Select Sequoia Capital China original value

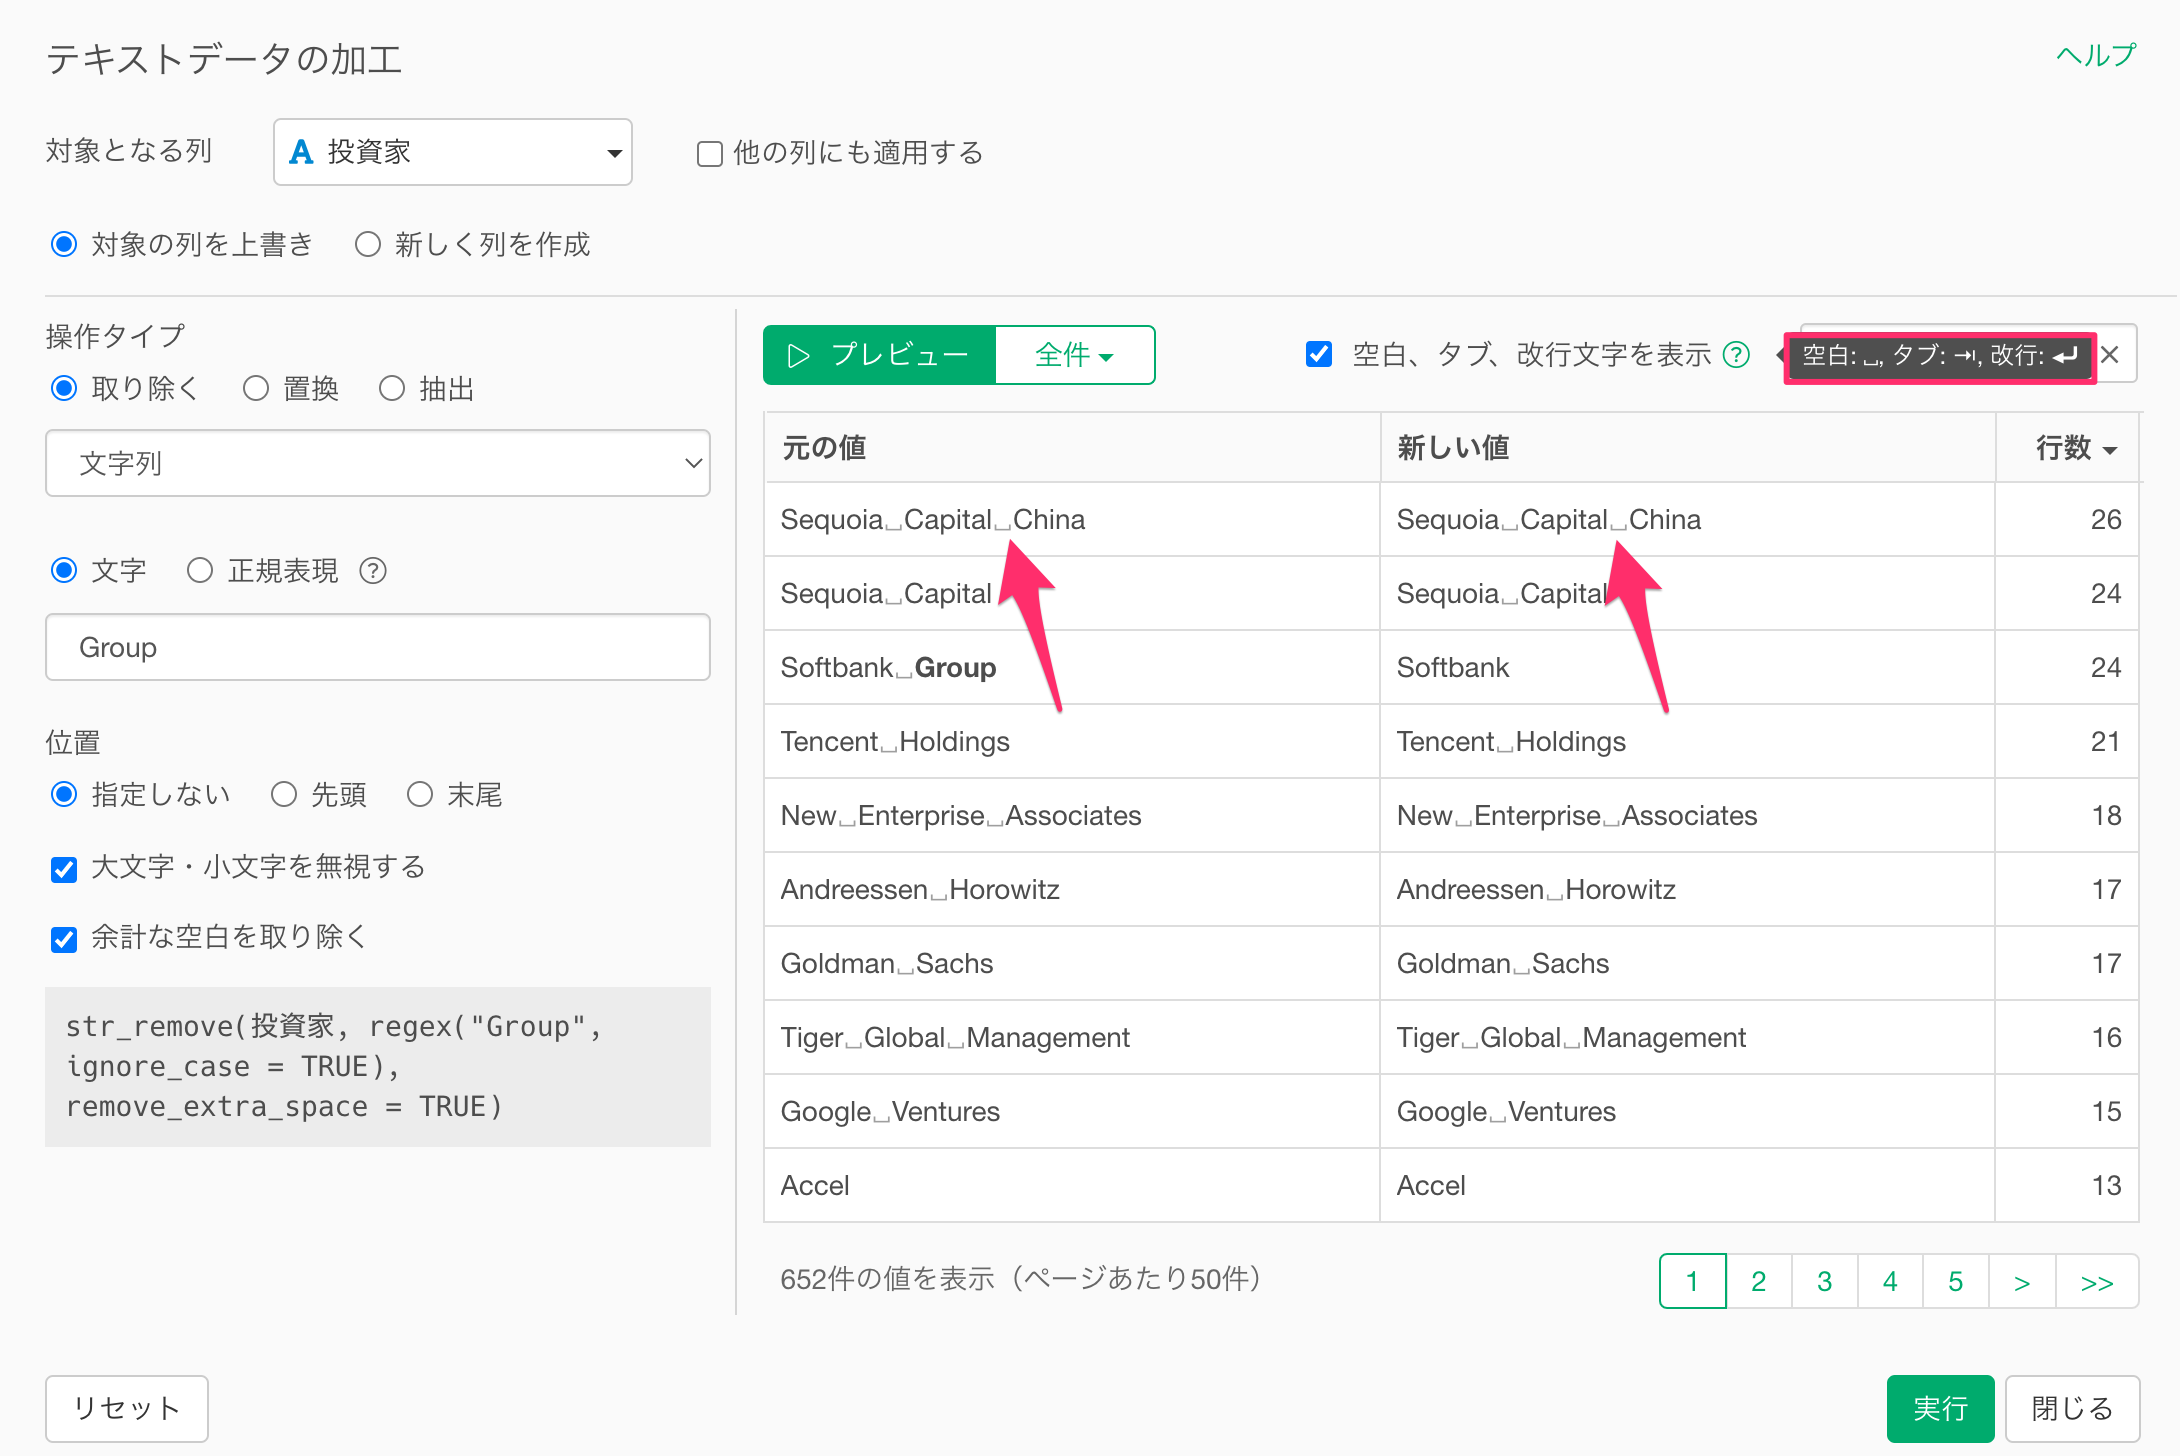tap(1072, 519)
